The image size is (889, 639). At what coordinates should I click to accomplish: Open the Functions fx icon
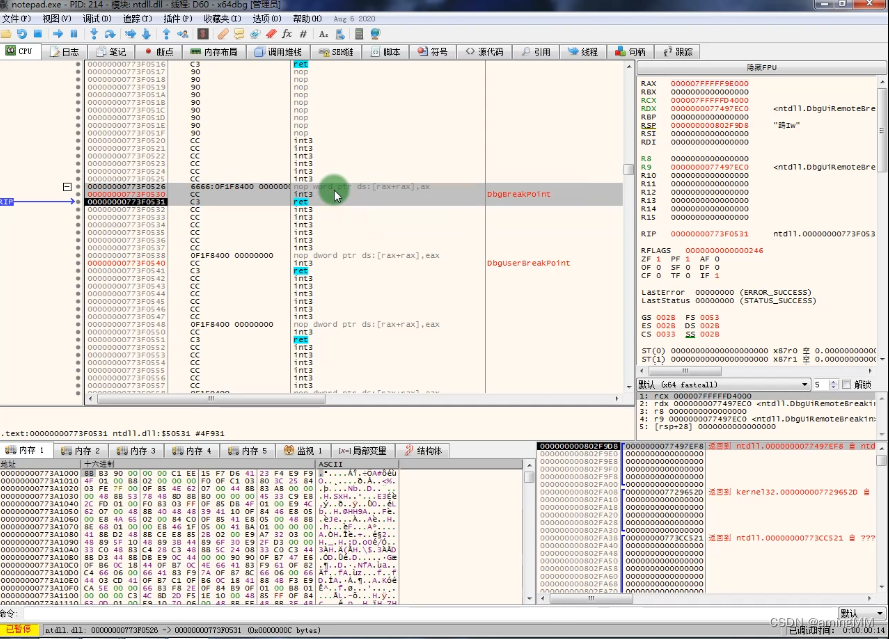(287, 34)
